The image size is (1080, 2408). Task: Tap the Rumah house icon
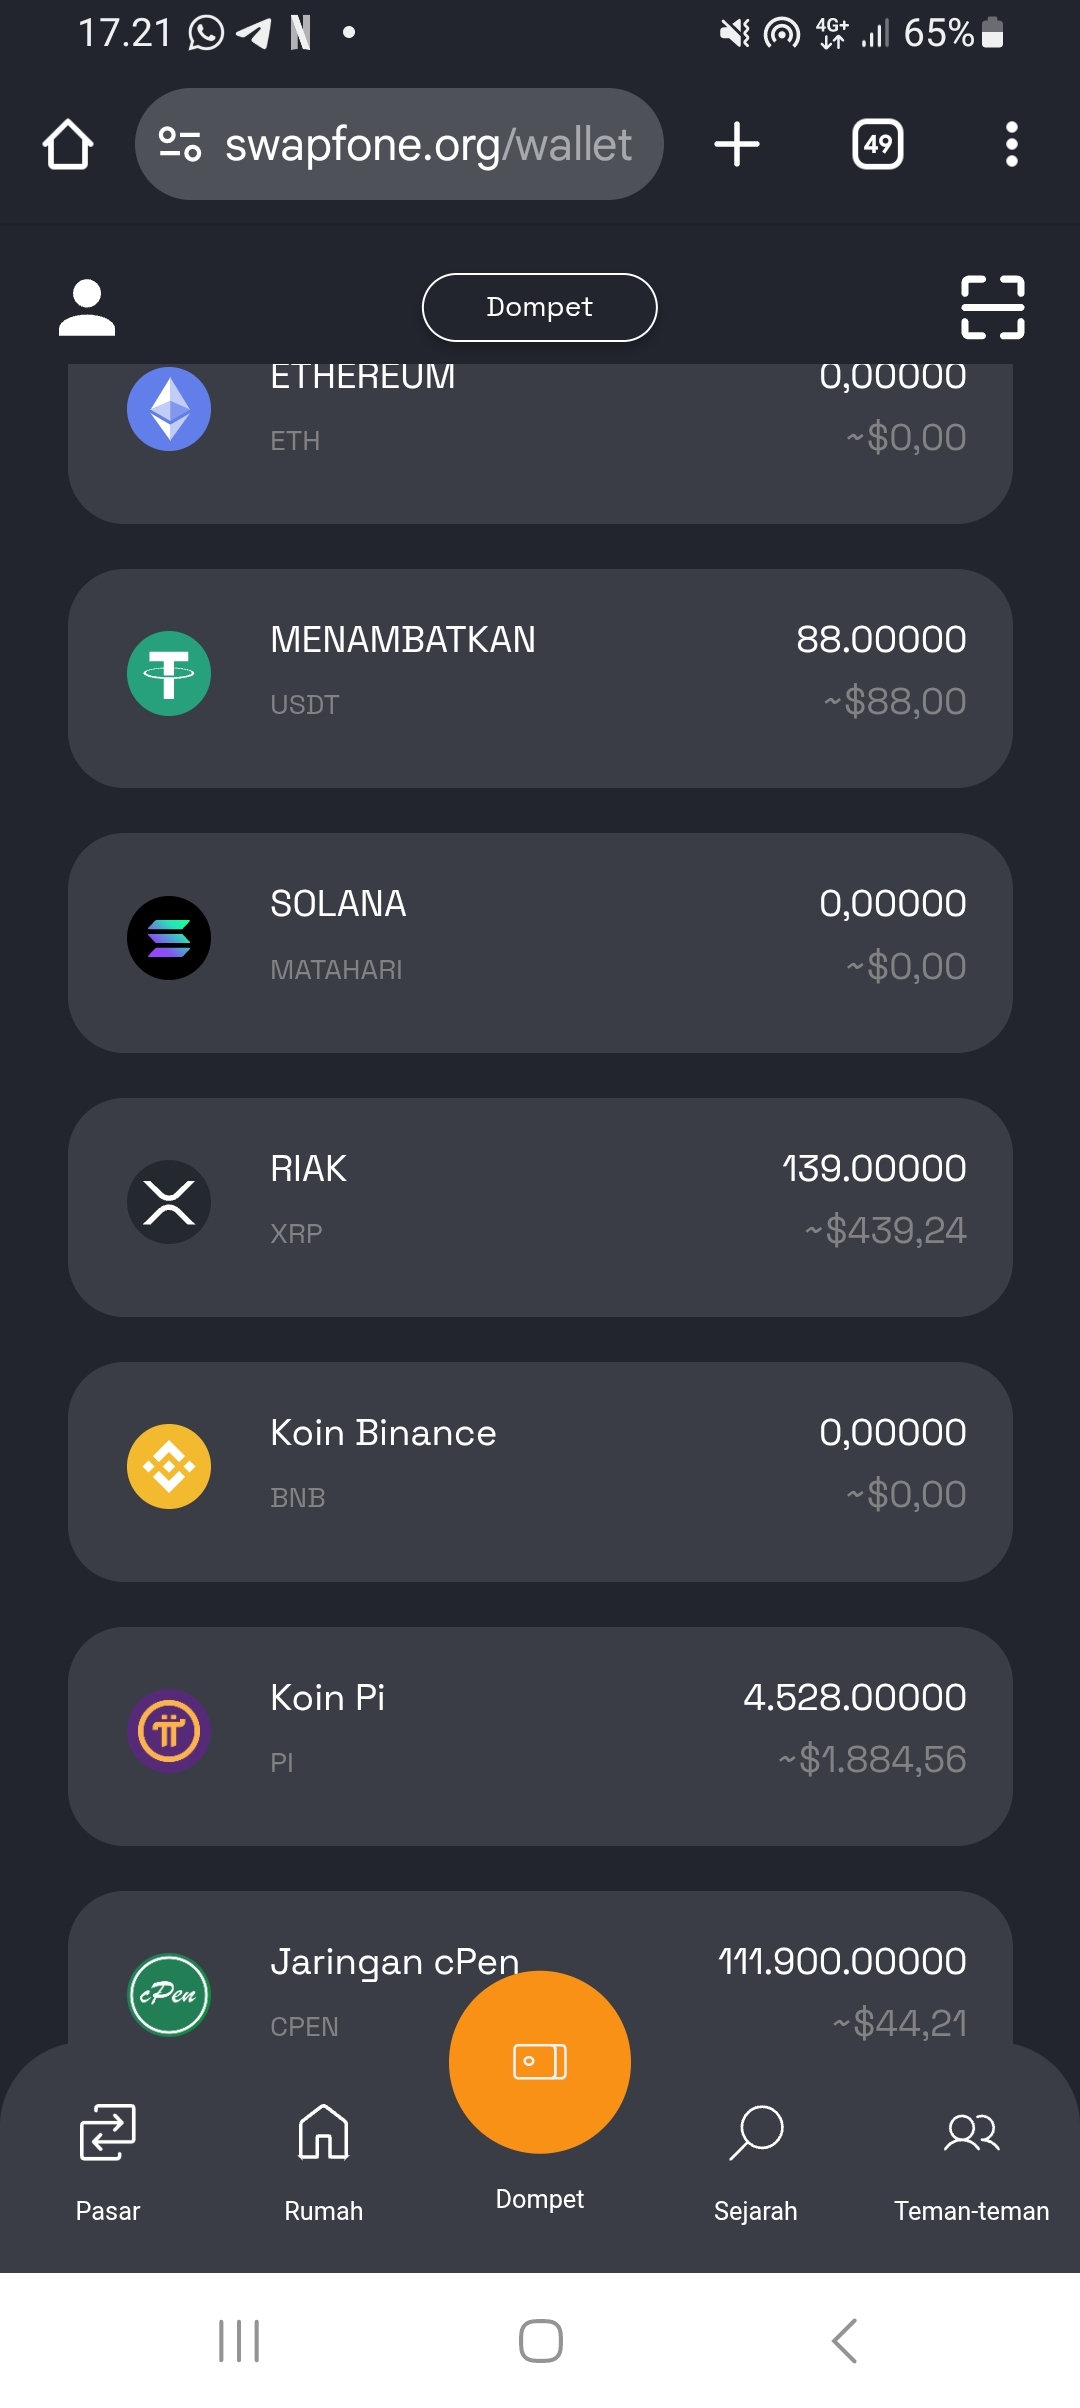324,2132
